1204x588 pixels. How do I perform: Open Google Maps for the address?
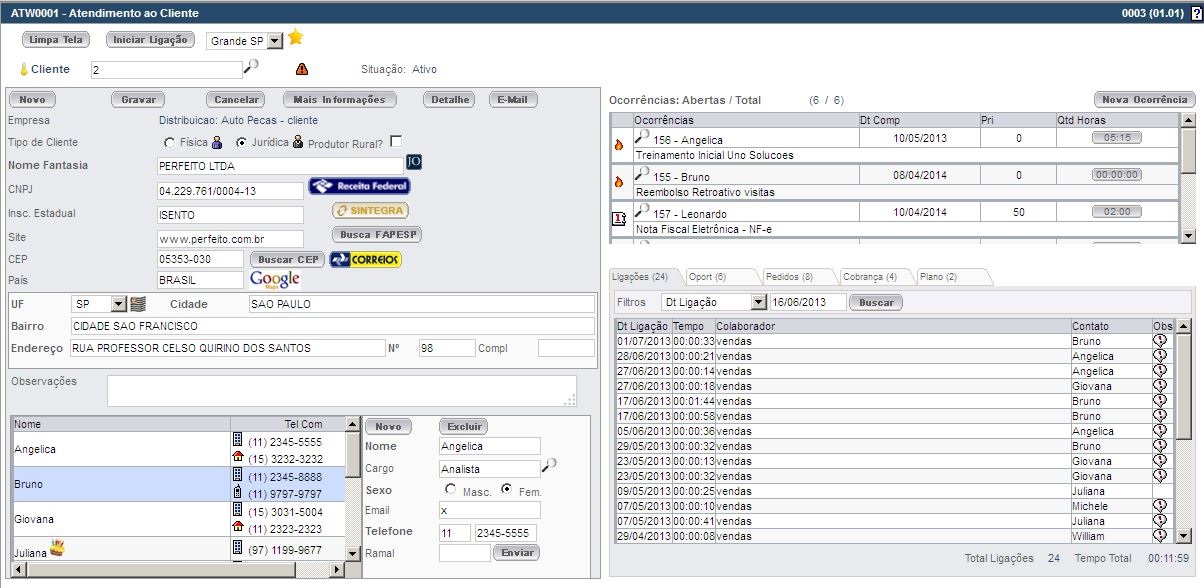[275, 279]
